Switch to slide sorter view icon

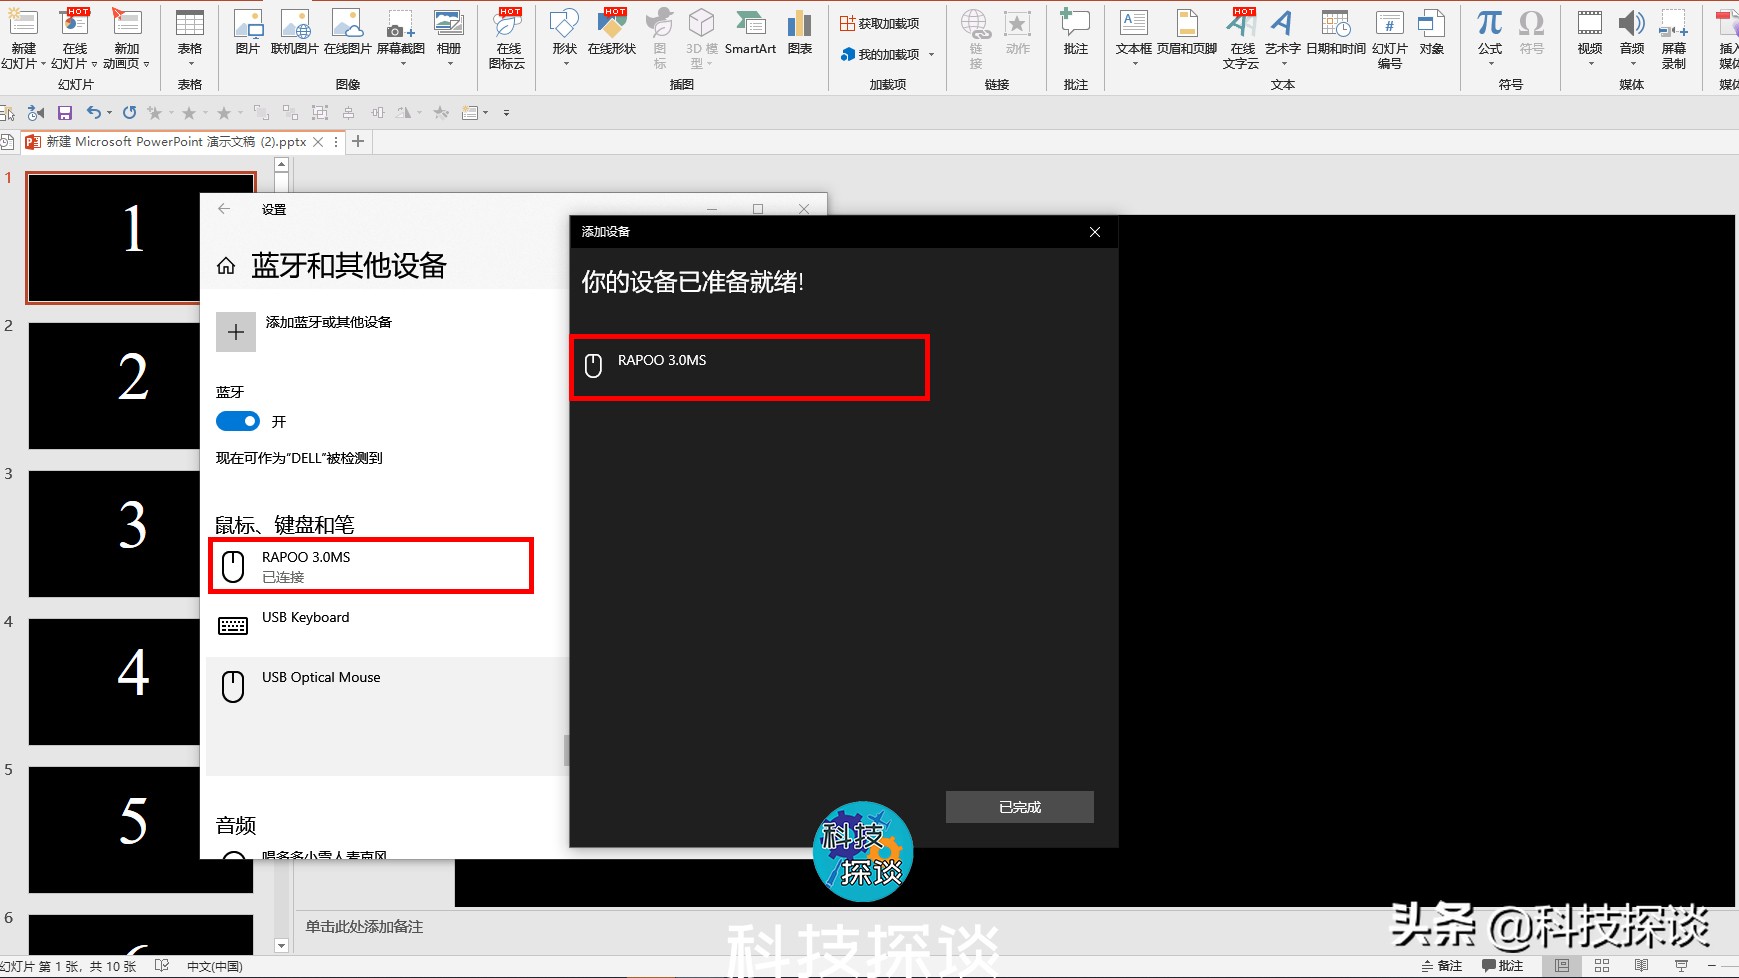[x=1602, y=966]
